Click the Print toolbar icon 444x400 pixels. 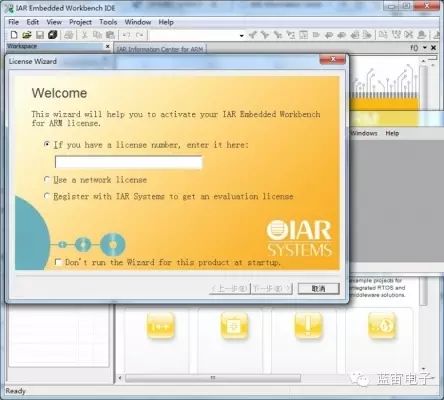69,35
